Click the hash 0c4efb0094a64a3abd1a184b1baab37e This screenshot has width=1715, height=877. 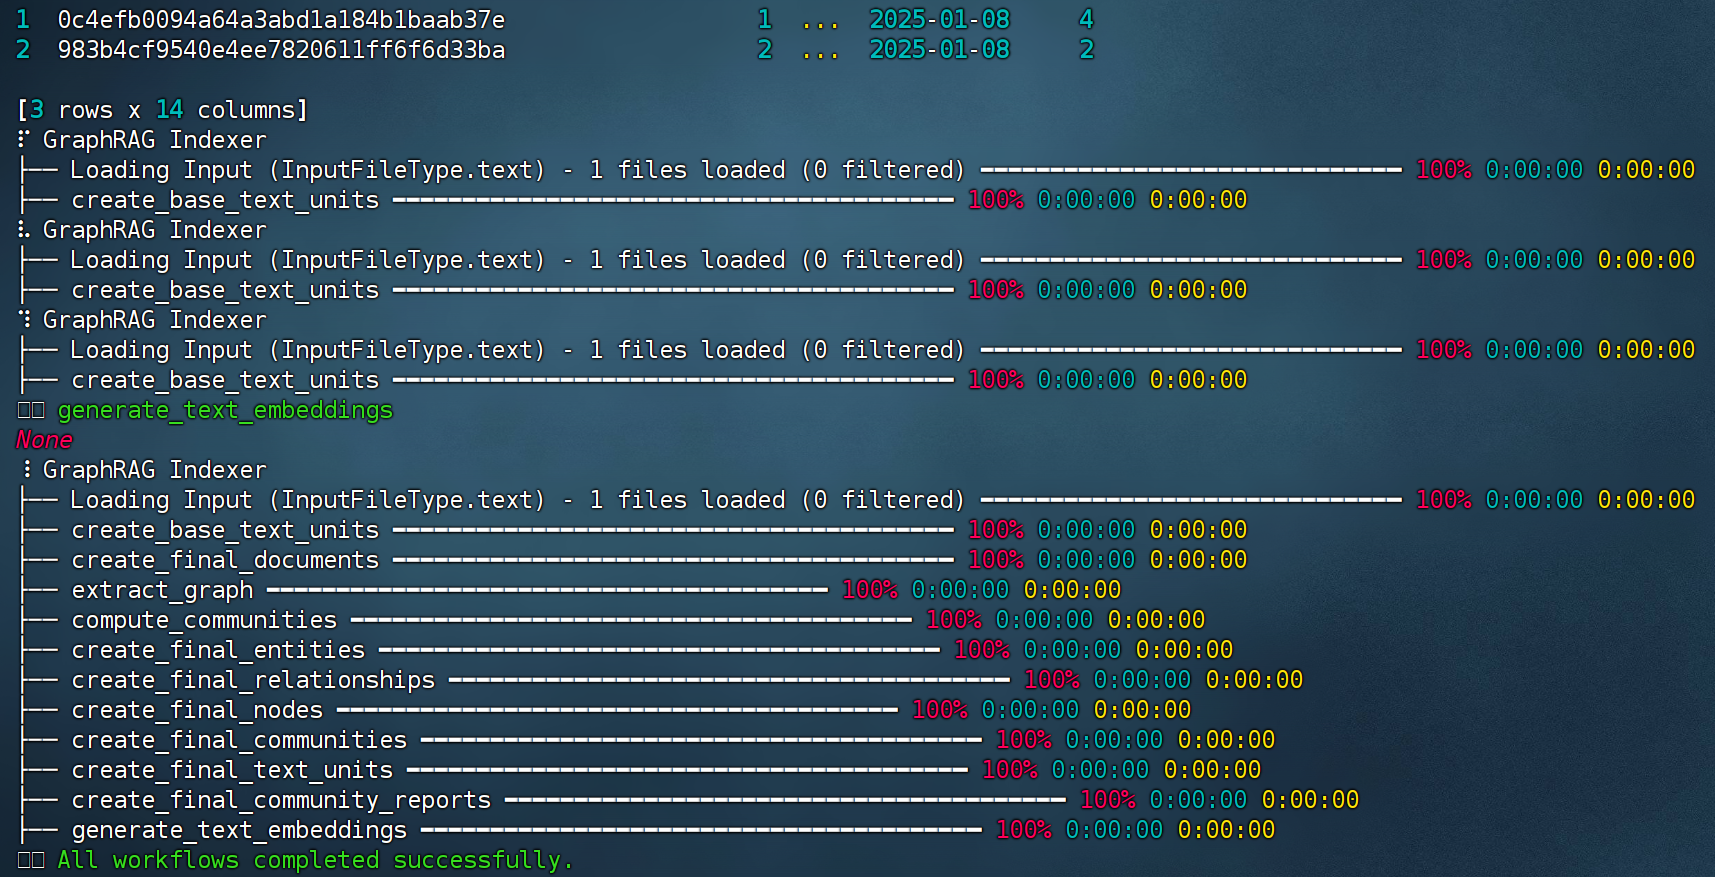[281, 20]
